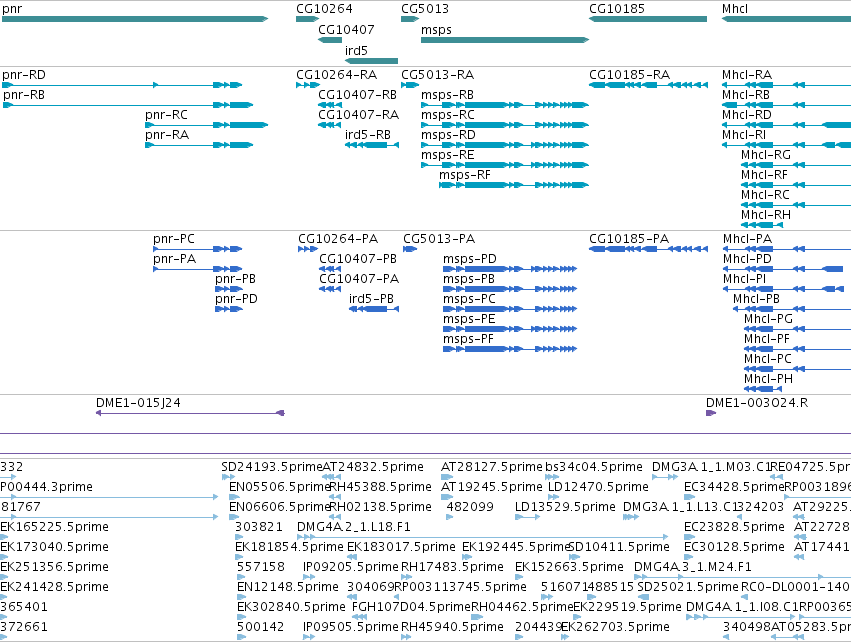Click the CG10407-RA transcript label
The width and height of the screenshot is (851, 642).
click(359, 115)
